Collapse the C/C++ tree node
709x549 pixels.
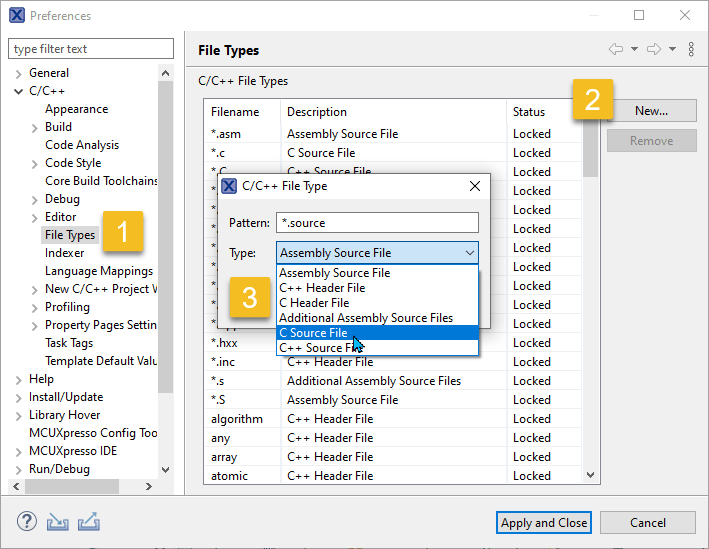click(18, 91)
